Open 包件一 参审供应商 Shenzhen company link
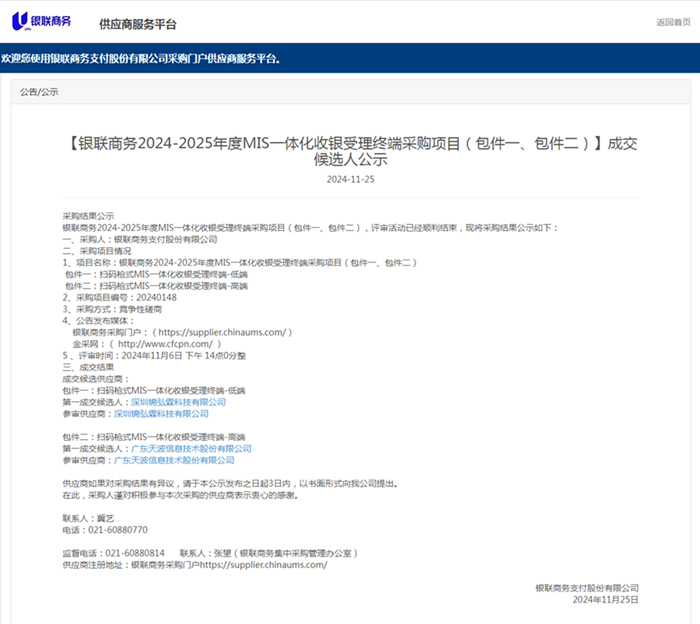Screen dimensions: 700x624 160,413
